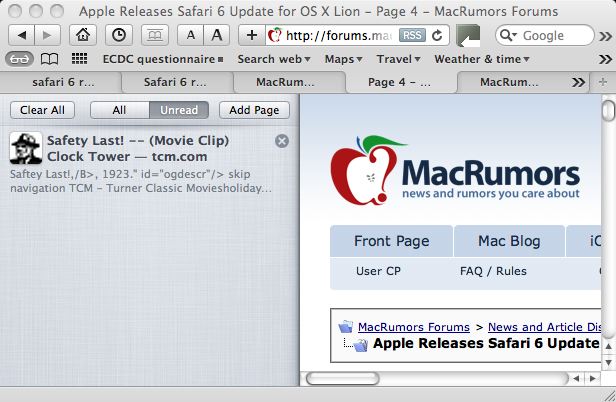Viewport: 616px width, 402px height.
Task: Click the URL address field
Action: coord(340,36)
